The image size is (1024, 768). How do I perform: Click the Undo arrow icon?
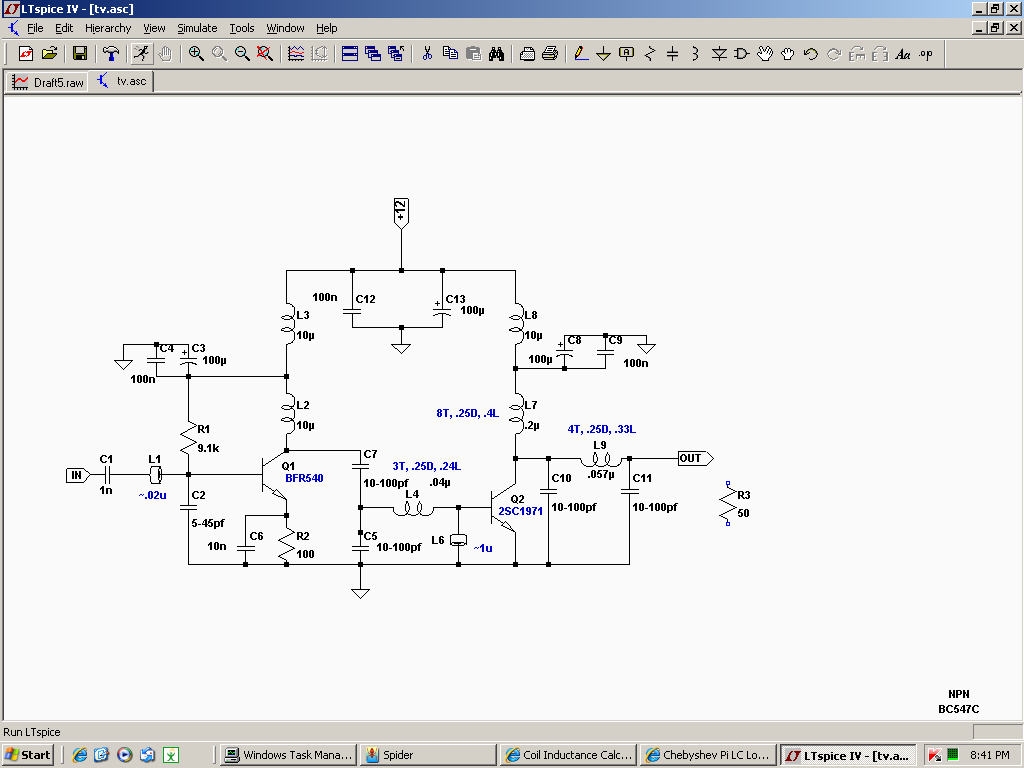(811, 54)
